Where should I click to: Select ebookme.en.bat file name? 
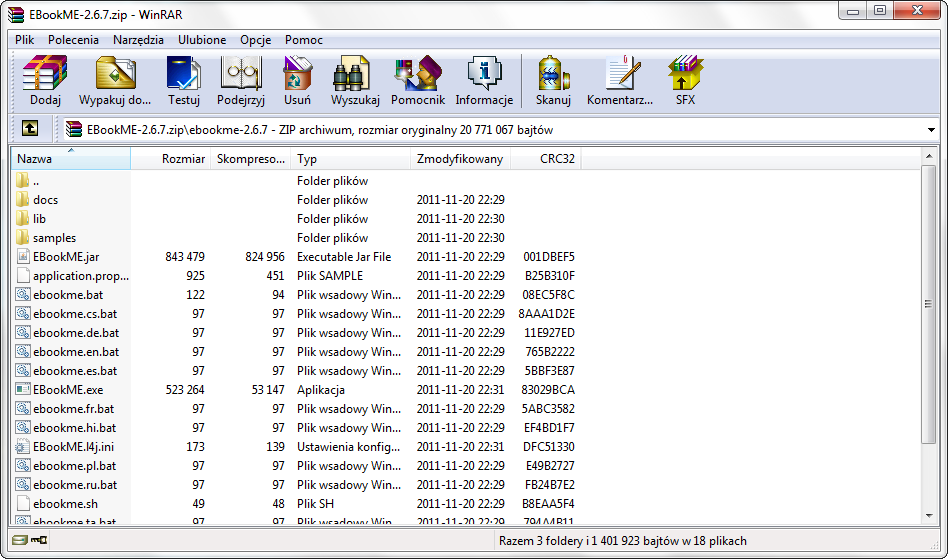pos(76,352)
